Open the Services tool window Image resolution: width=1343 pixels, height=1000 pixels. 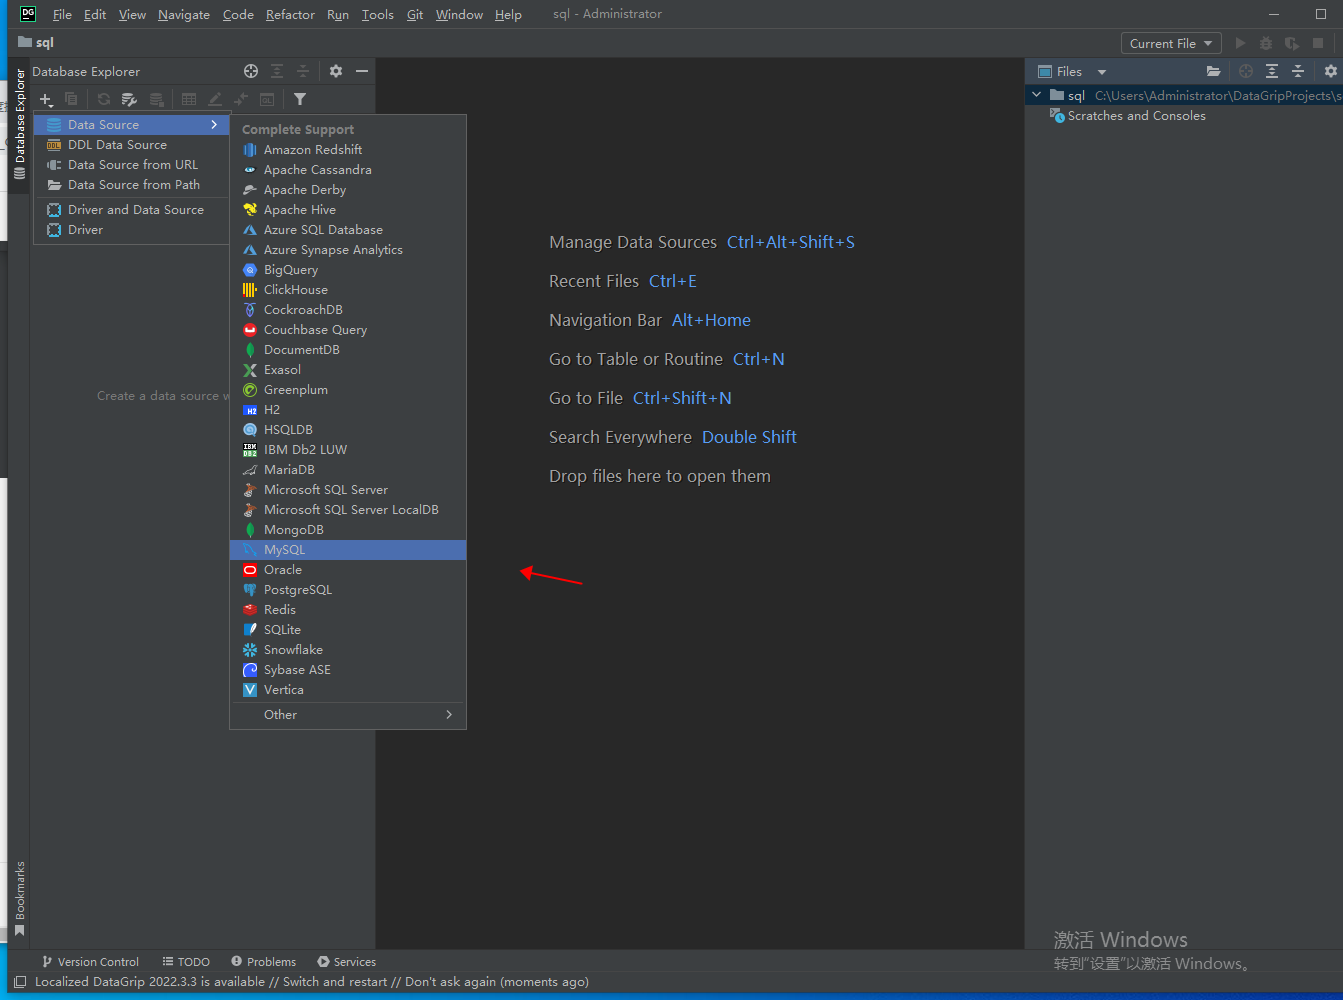(x=347, y=962)
